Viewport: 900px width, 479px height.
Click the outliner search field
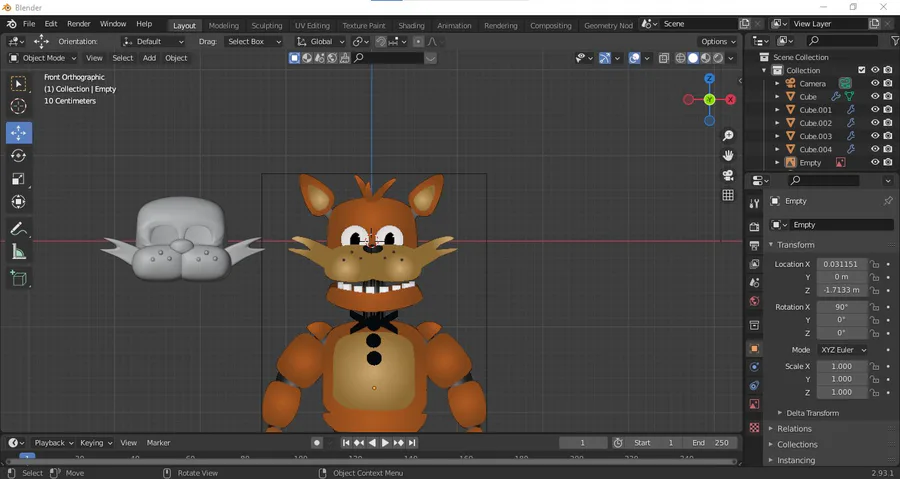point(841,41)
